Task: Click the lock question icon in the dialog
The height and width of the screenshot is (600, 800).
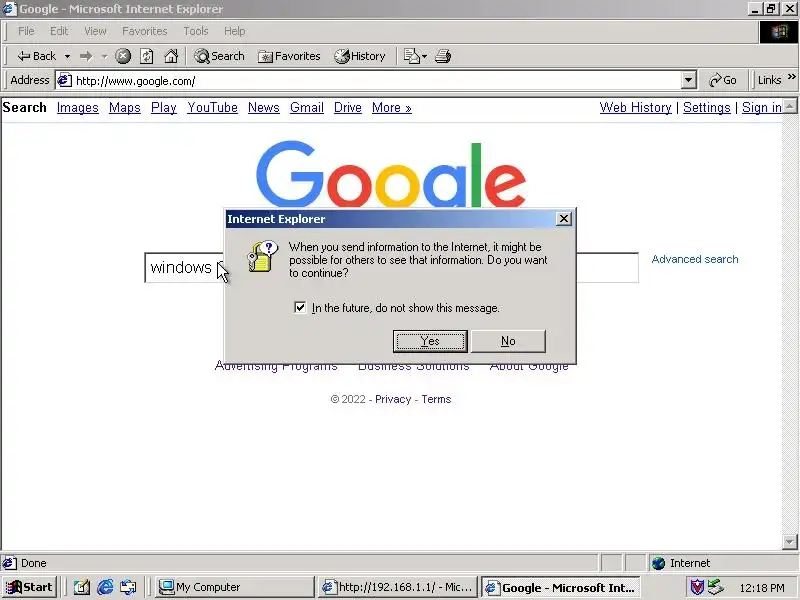Action: (x=262, y=256)
